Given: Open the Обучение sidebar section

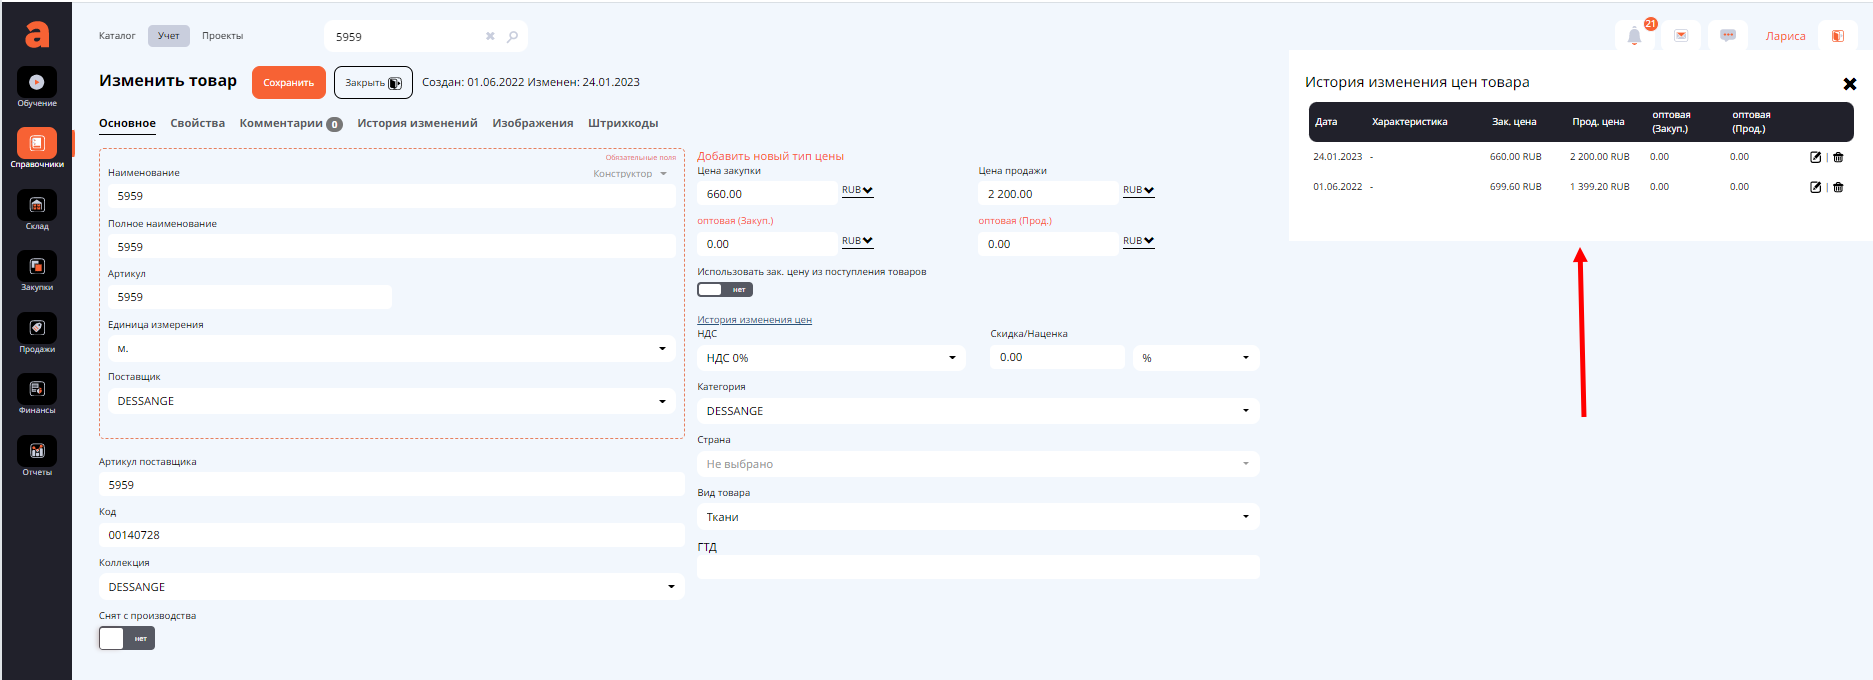Looking at the screenshot, I should pyautogui.click(x=37, y=83).
